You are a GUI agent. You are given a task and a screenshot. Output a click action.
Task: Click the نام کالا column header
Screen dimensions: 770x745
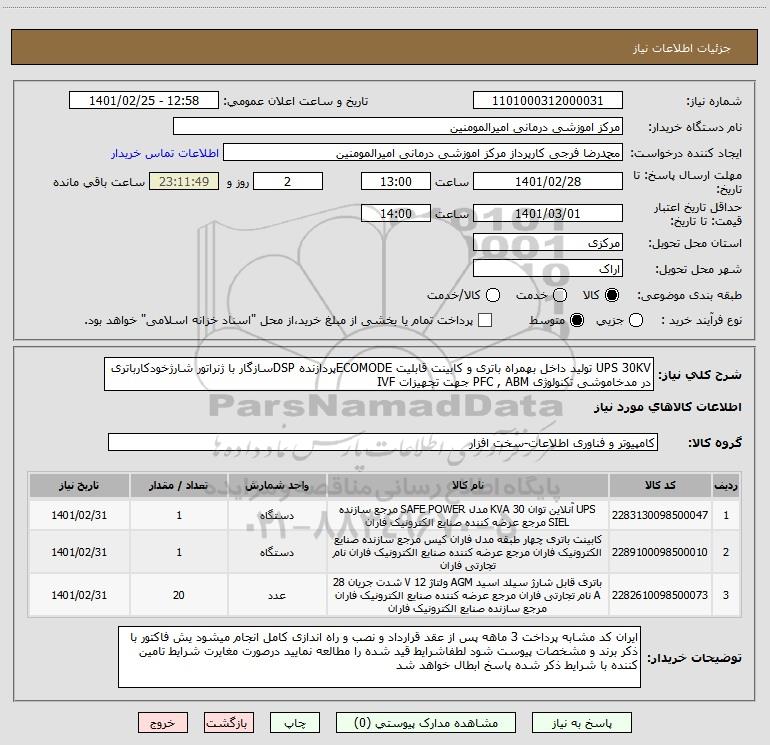468,485
